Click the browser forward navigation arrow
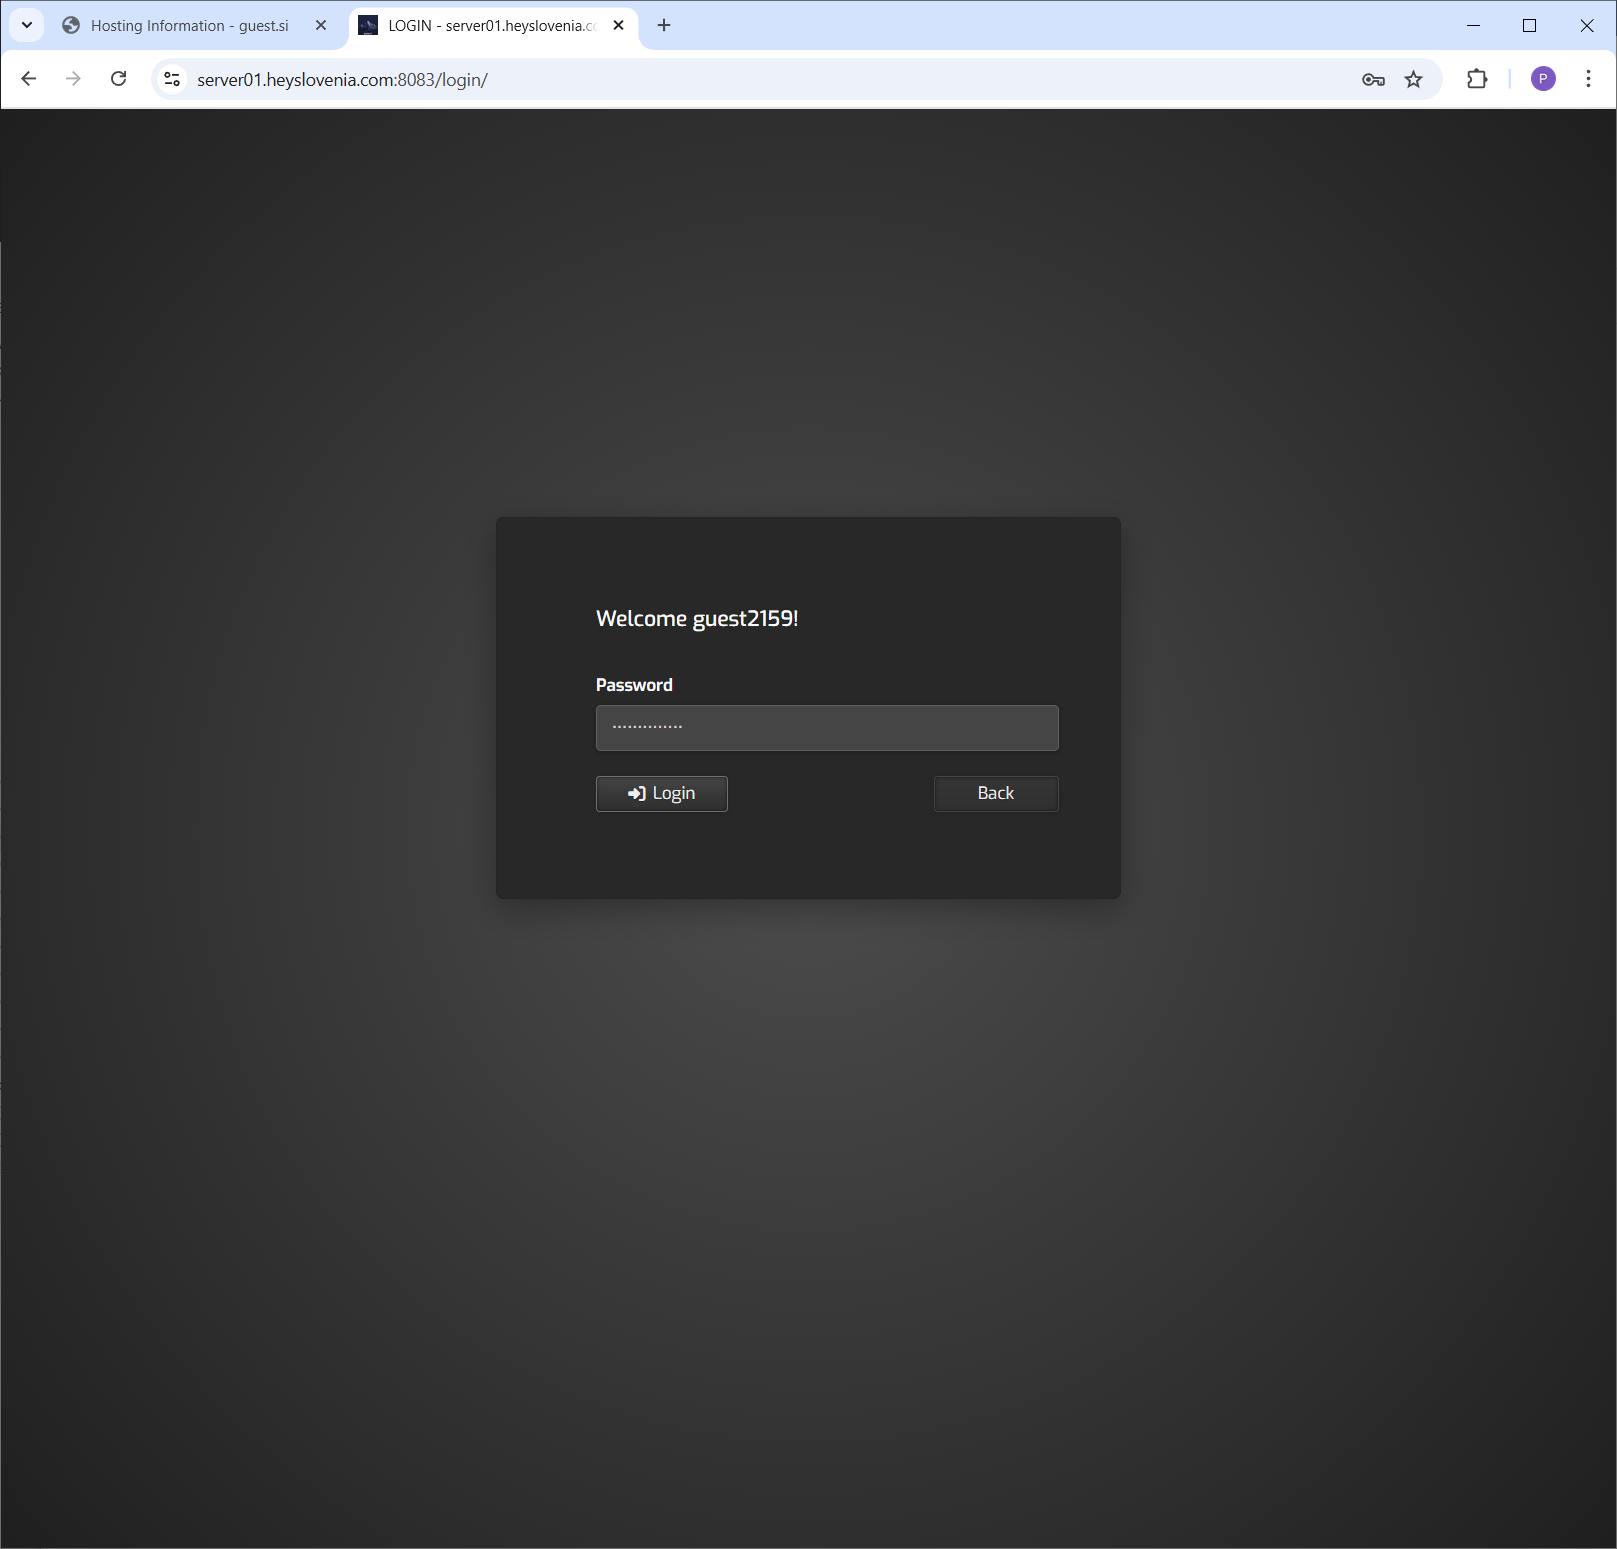This screenshot has height=1549, width=1617. tap(73, 78)
